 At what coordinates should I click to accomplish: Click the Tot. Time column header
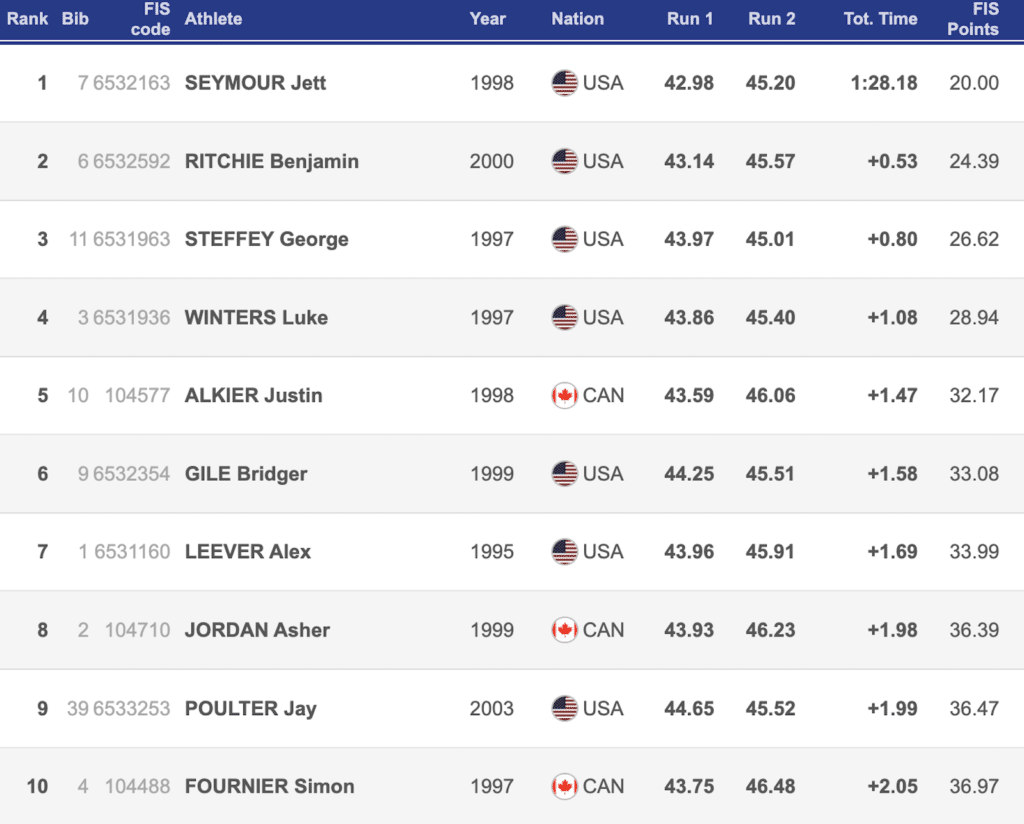pyautogui.click(x=880, y=19)
